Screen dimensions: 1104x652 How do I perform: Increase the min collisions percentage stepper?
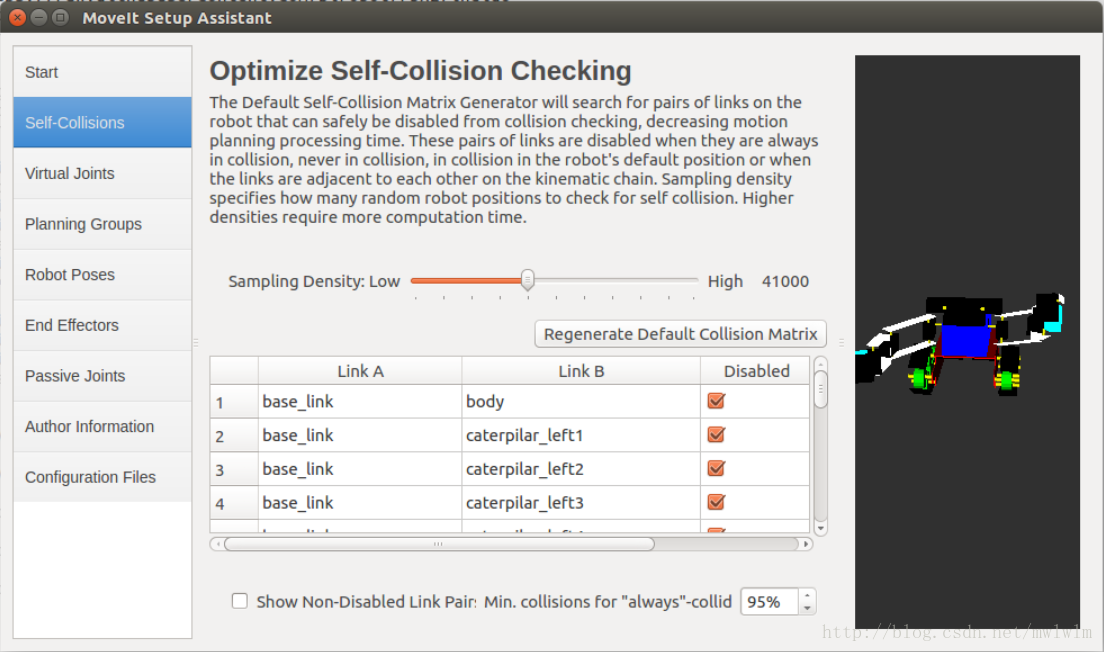click(807, 596)
